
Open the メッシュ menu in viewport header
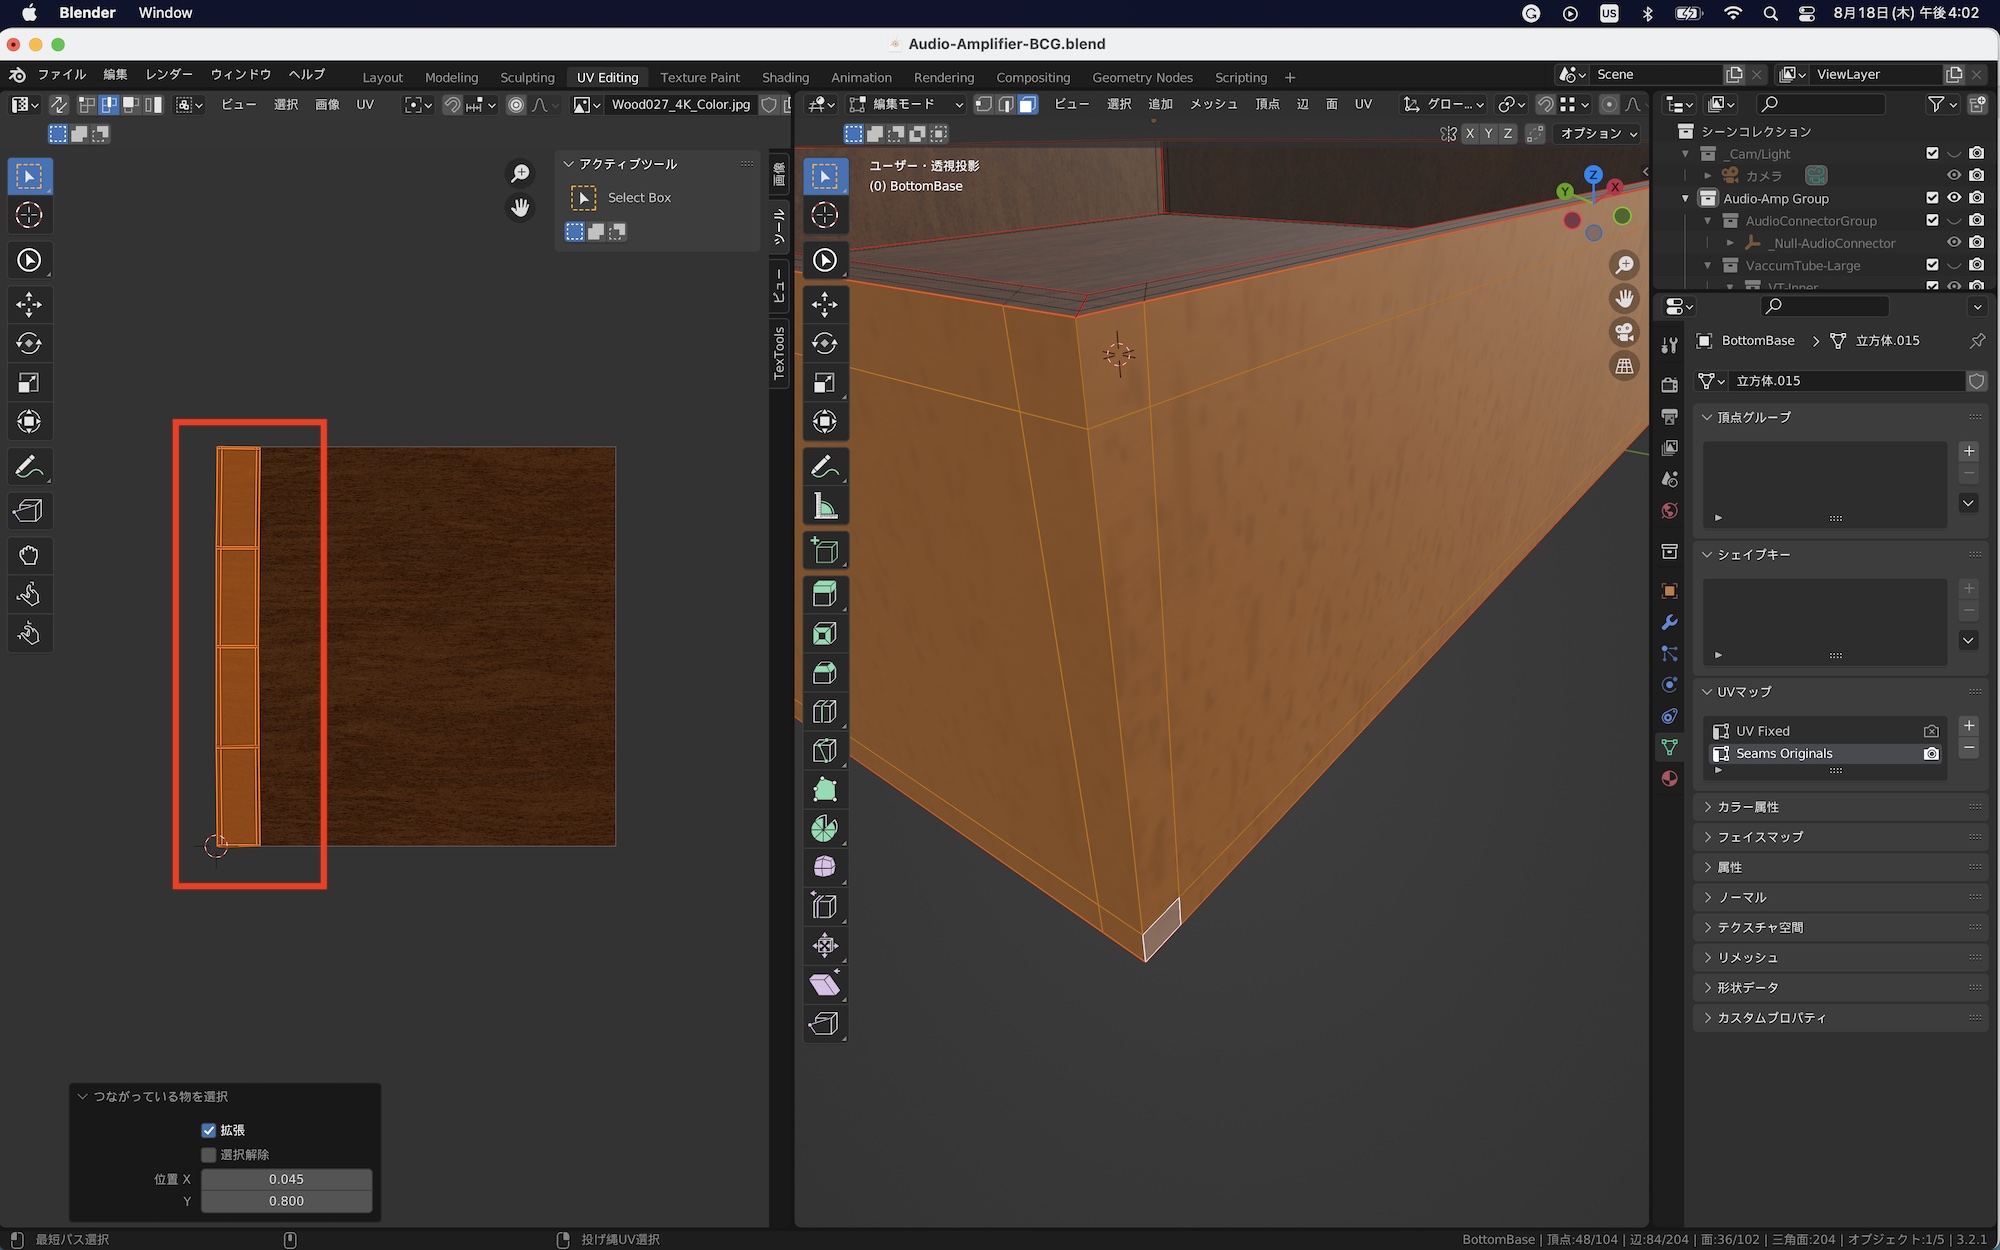(1213, 104)
